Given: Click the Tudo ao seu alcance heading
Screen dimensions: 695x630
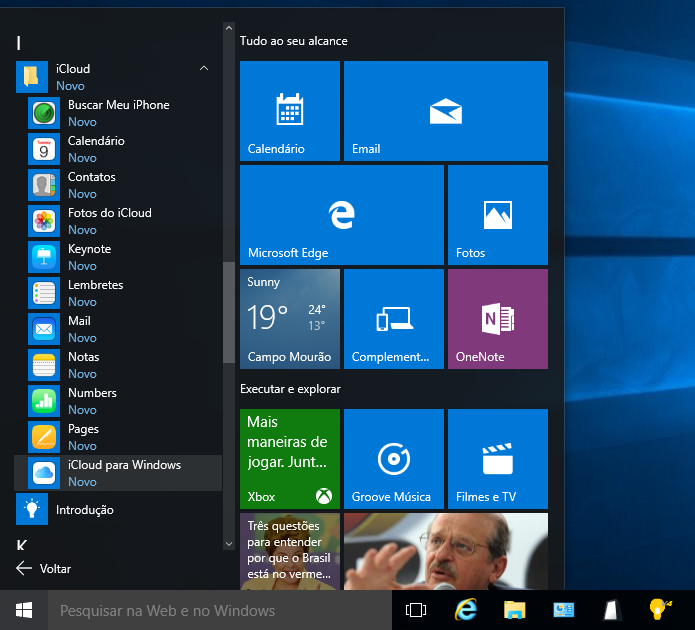Looking at the screenshot, I should click(x=294, y=41).
